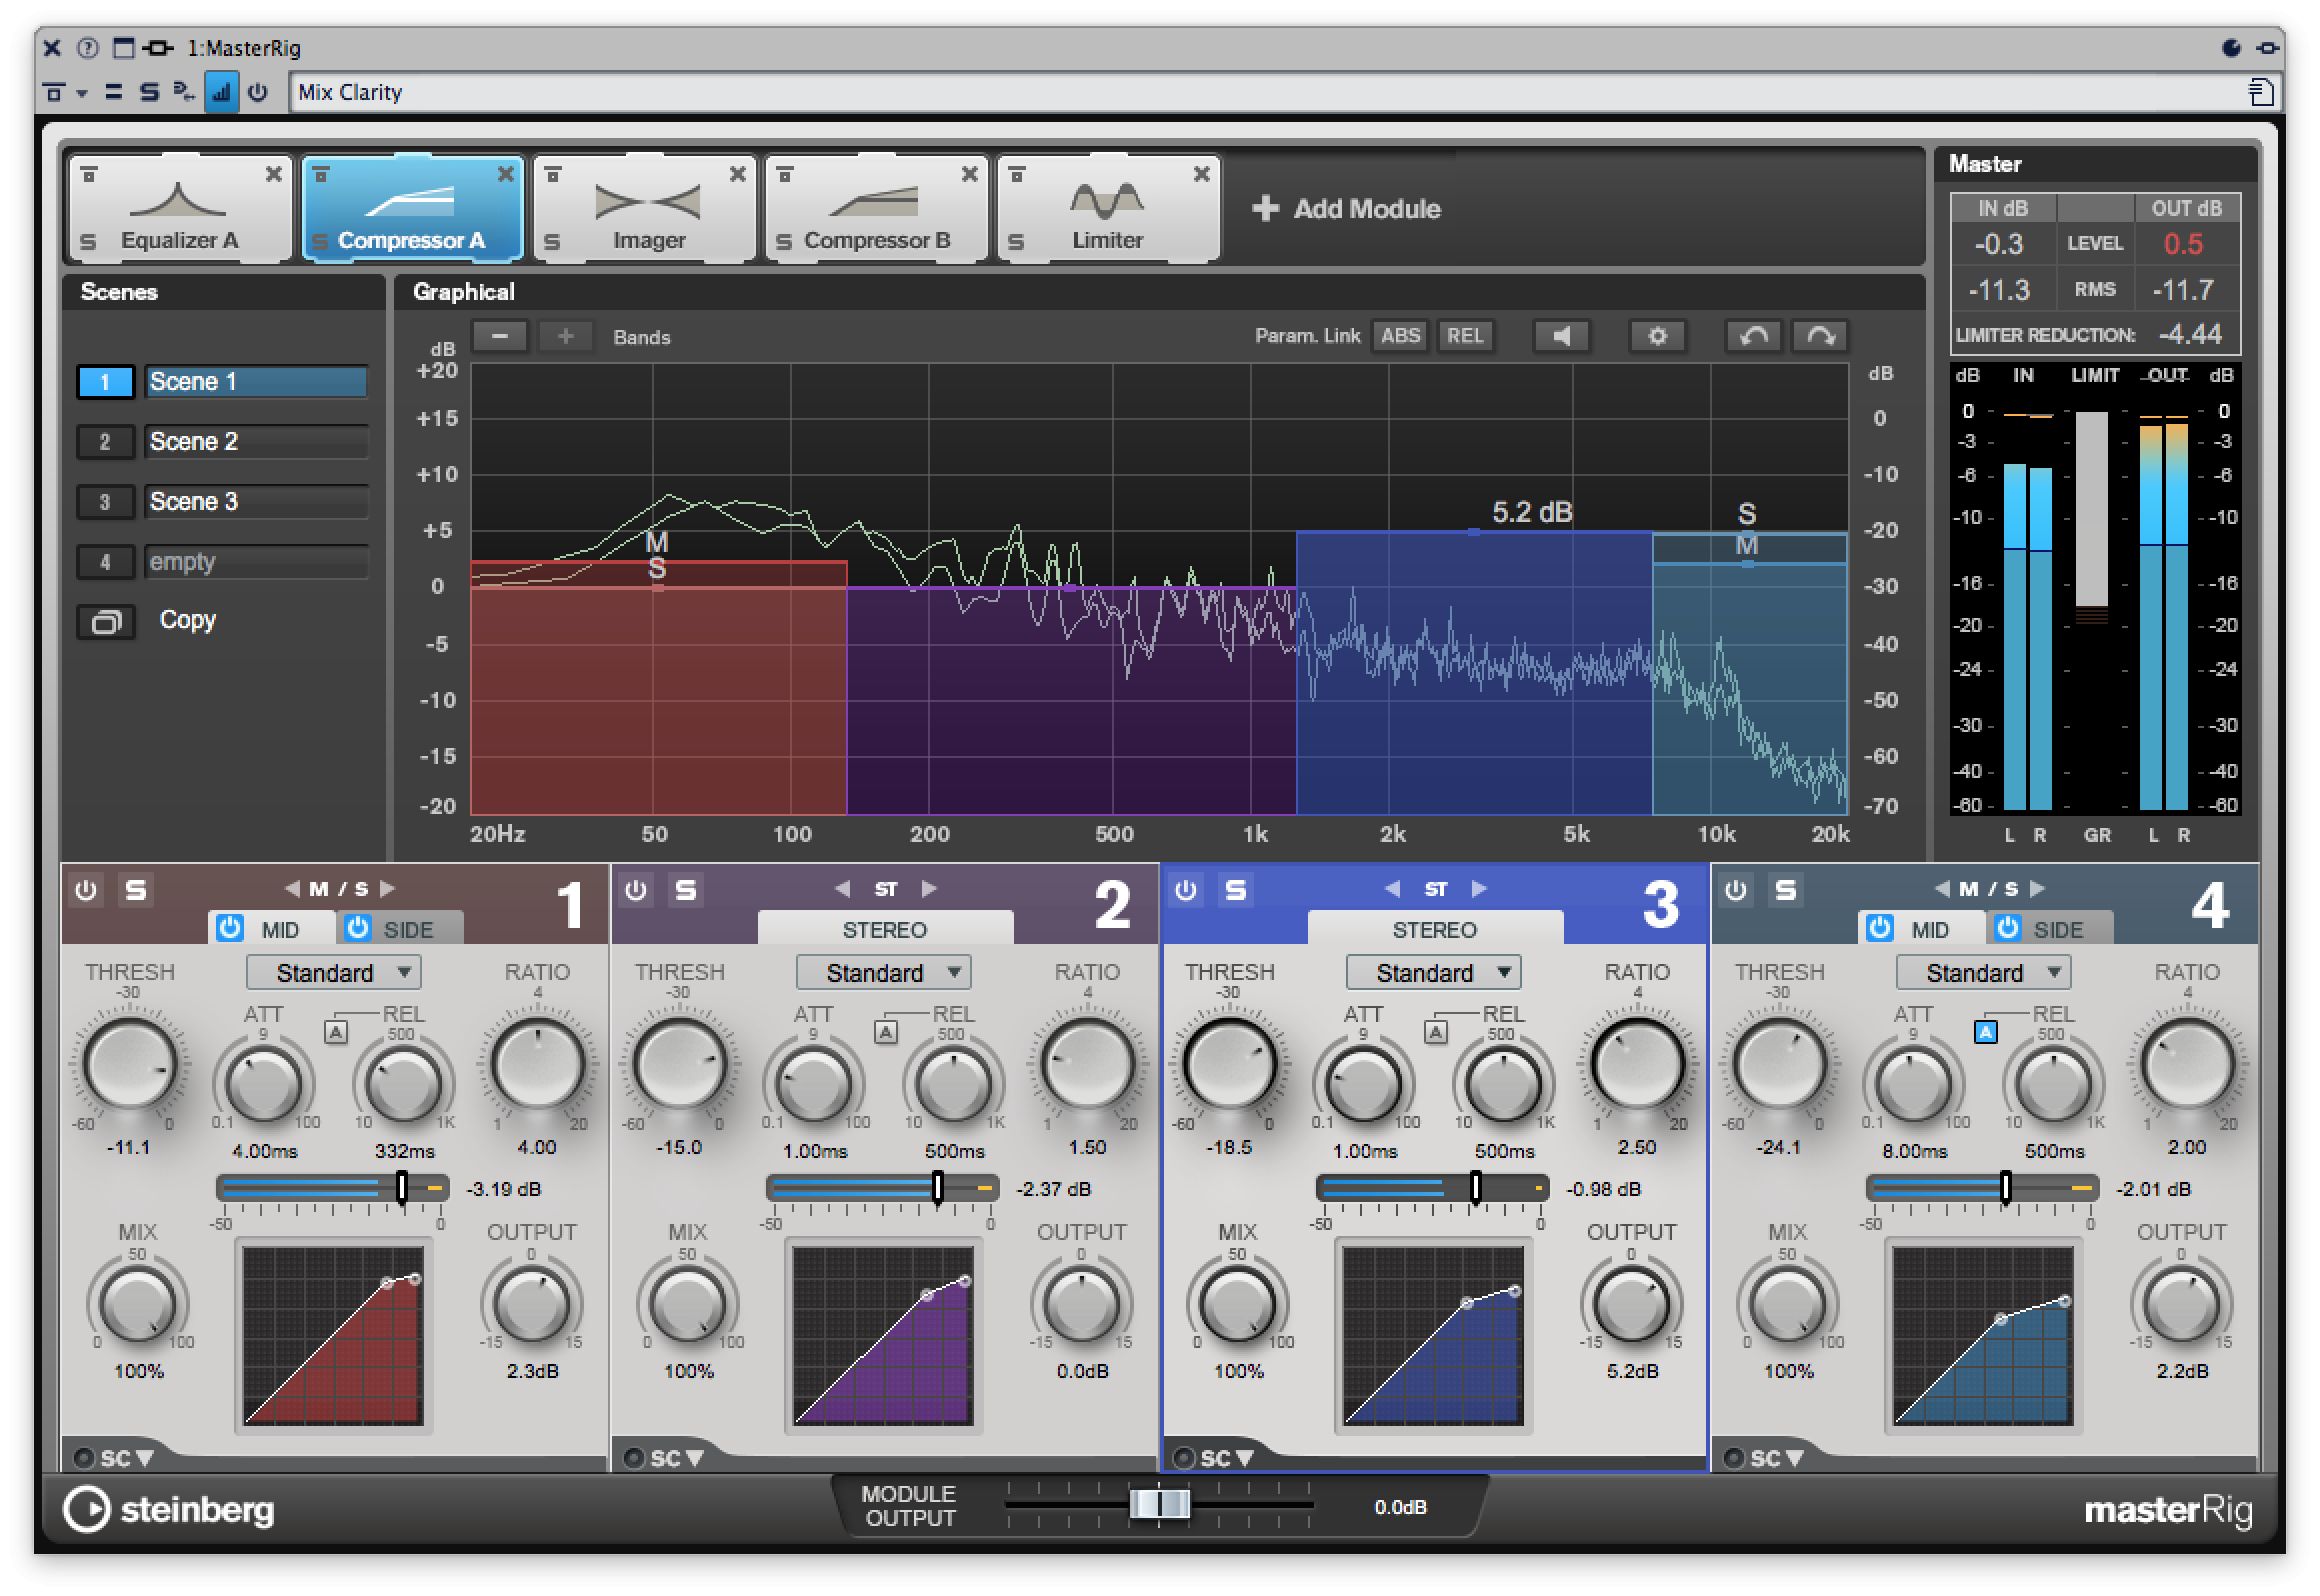The height and width of the screenshot is (1596, 2320).
Task: Open band 2 Standard mode dropdown
Action: pyautogui.click(x=884, y=972)
